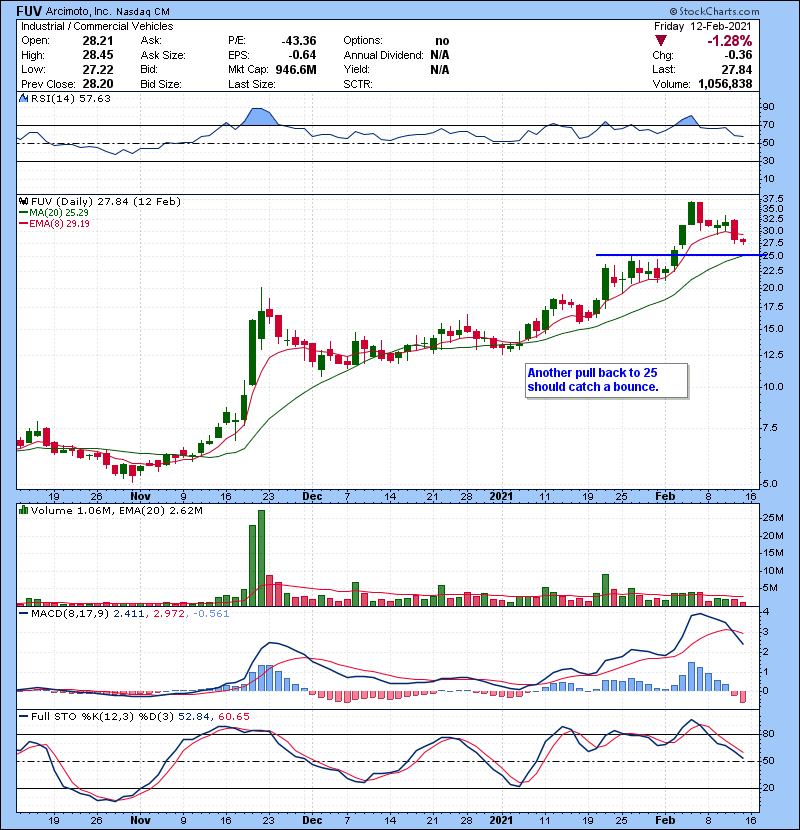Select the EPS value -0.64
The height and width of the screenshot is (830, 800).
coord(302,55)
